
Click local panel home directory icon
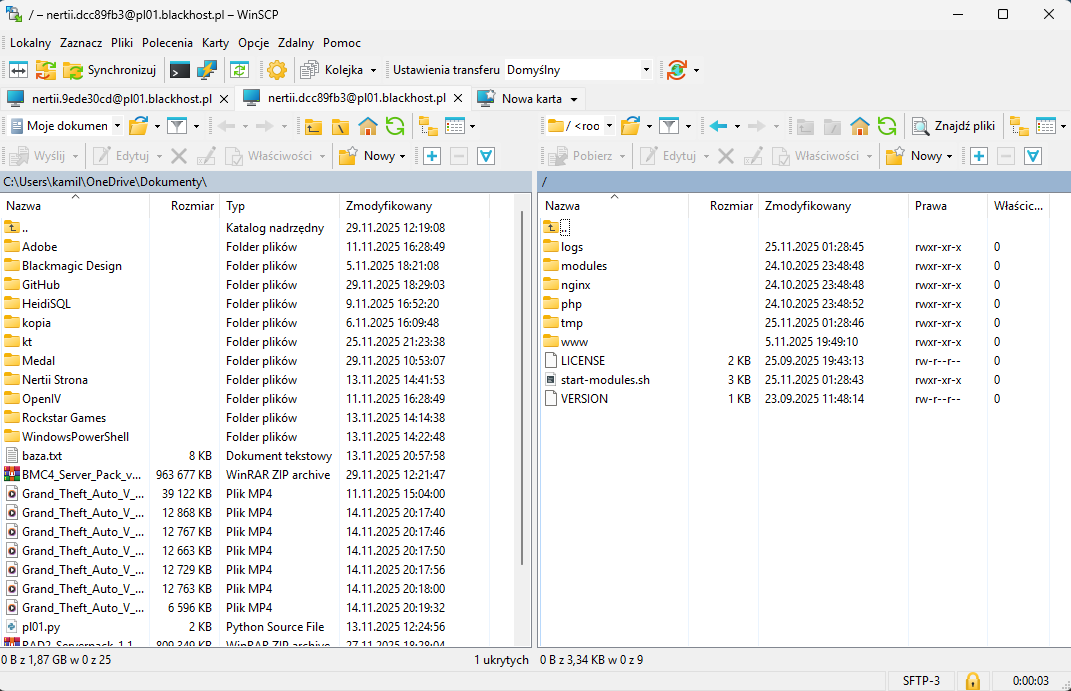pos(367,126)
